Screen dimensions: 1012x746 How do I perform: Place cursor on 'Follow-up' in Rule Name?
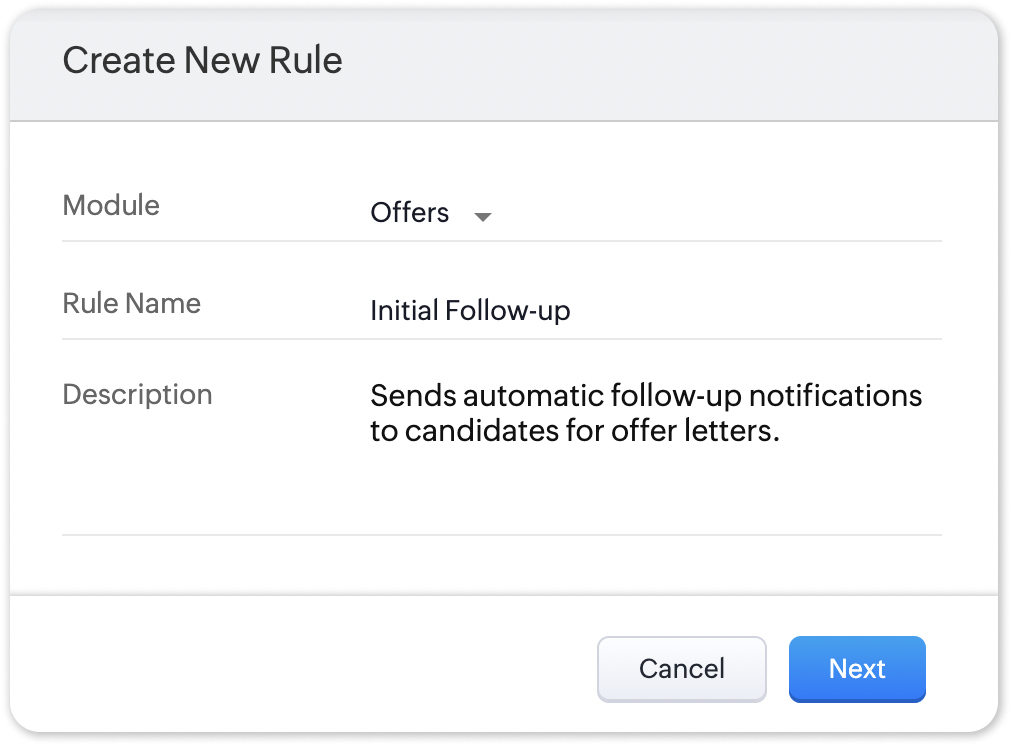pos(507,311)
